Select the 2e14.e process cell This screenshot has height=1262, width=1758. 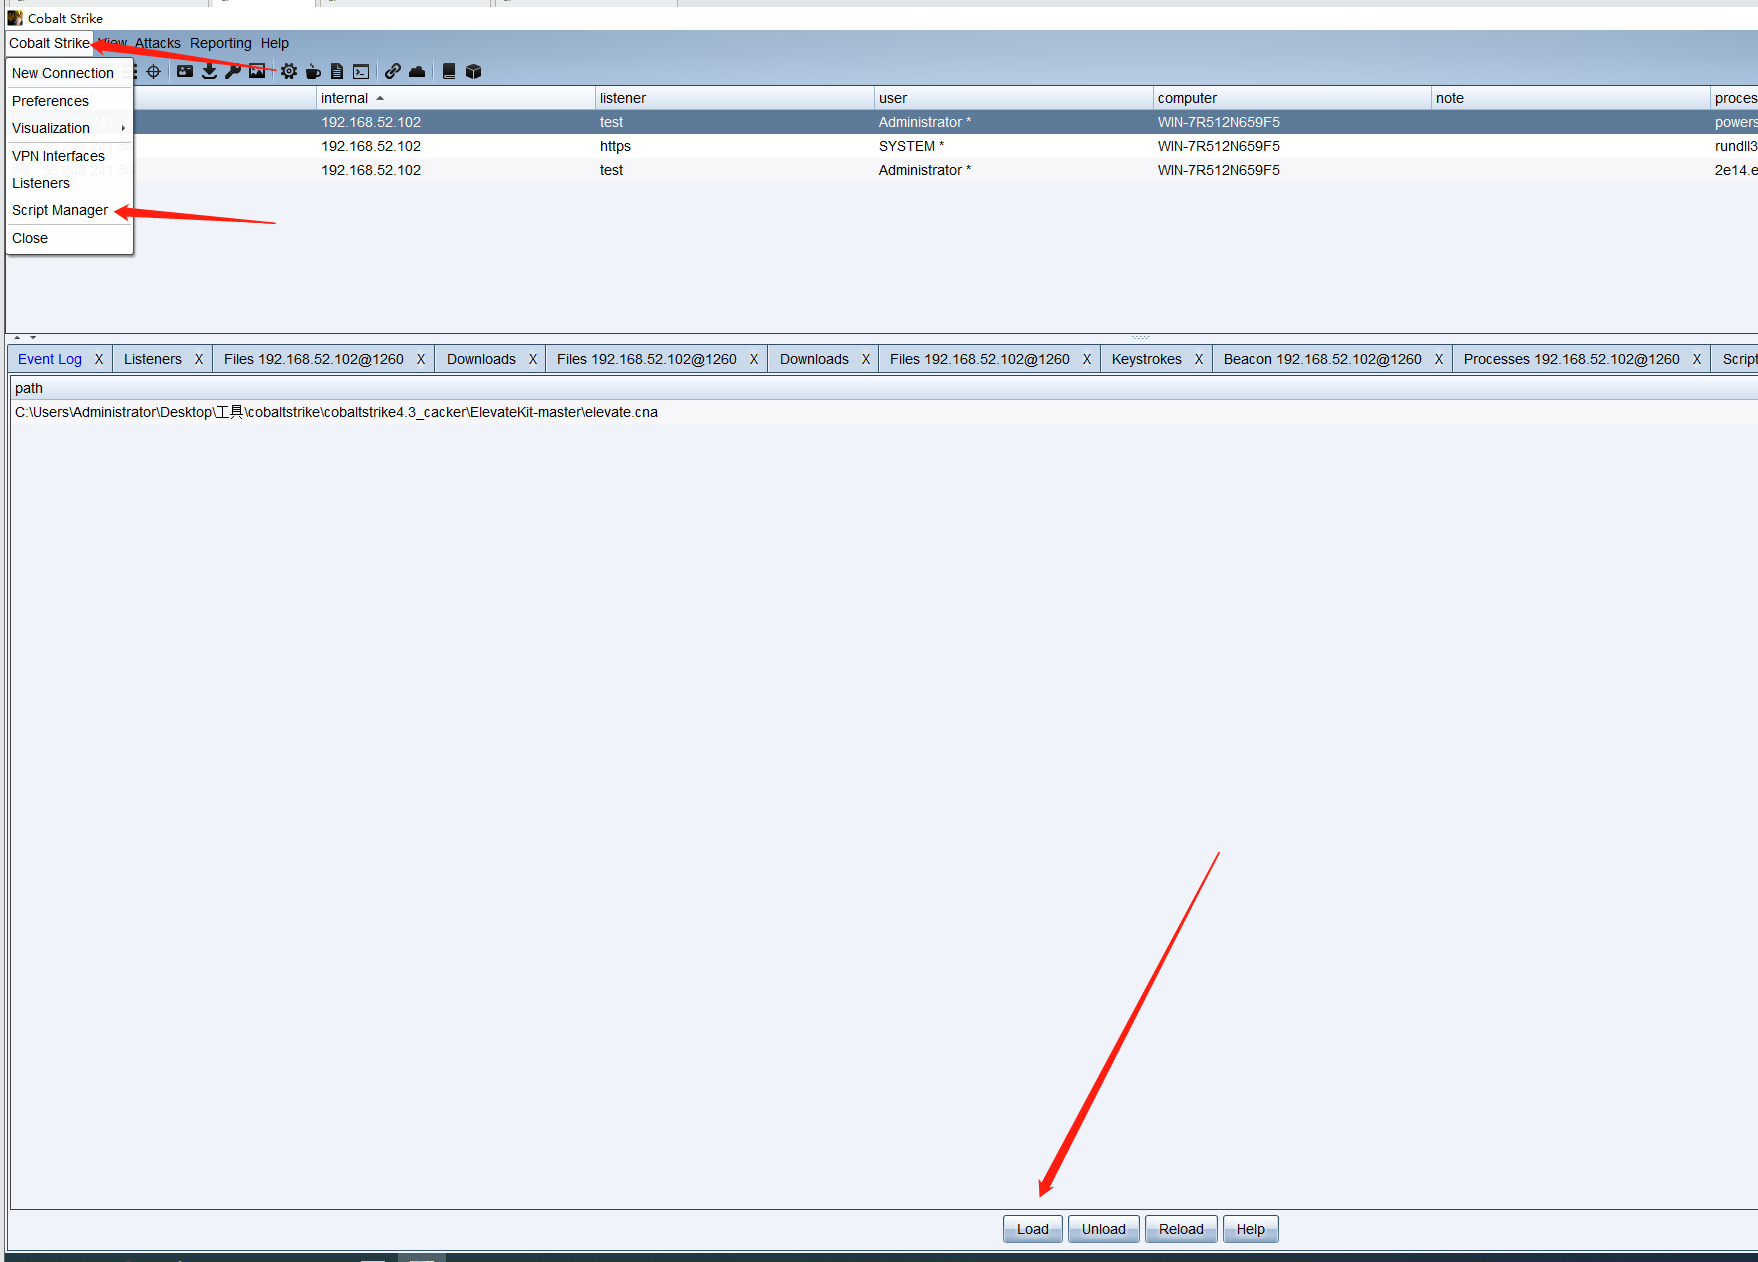coord(1735,170)
